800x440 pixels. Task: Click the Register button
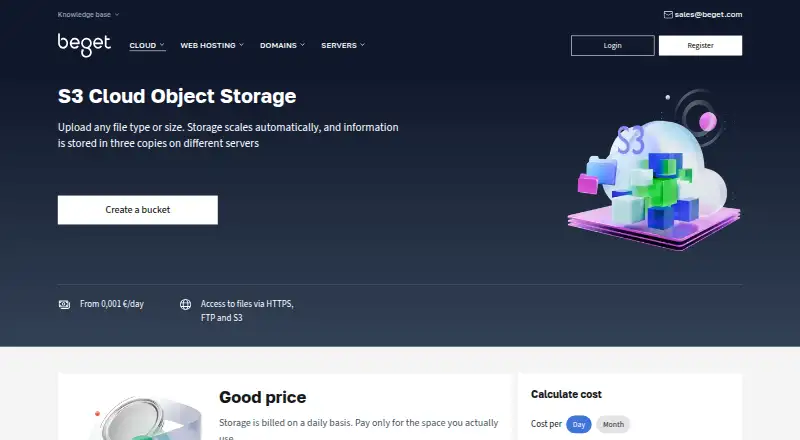(701, 45)
